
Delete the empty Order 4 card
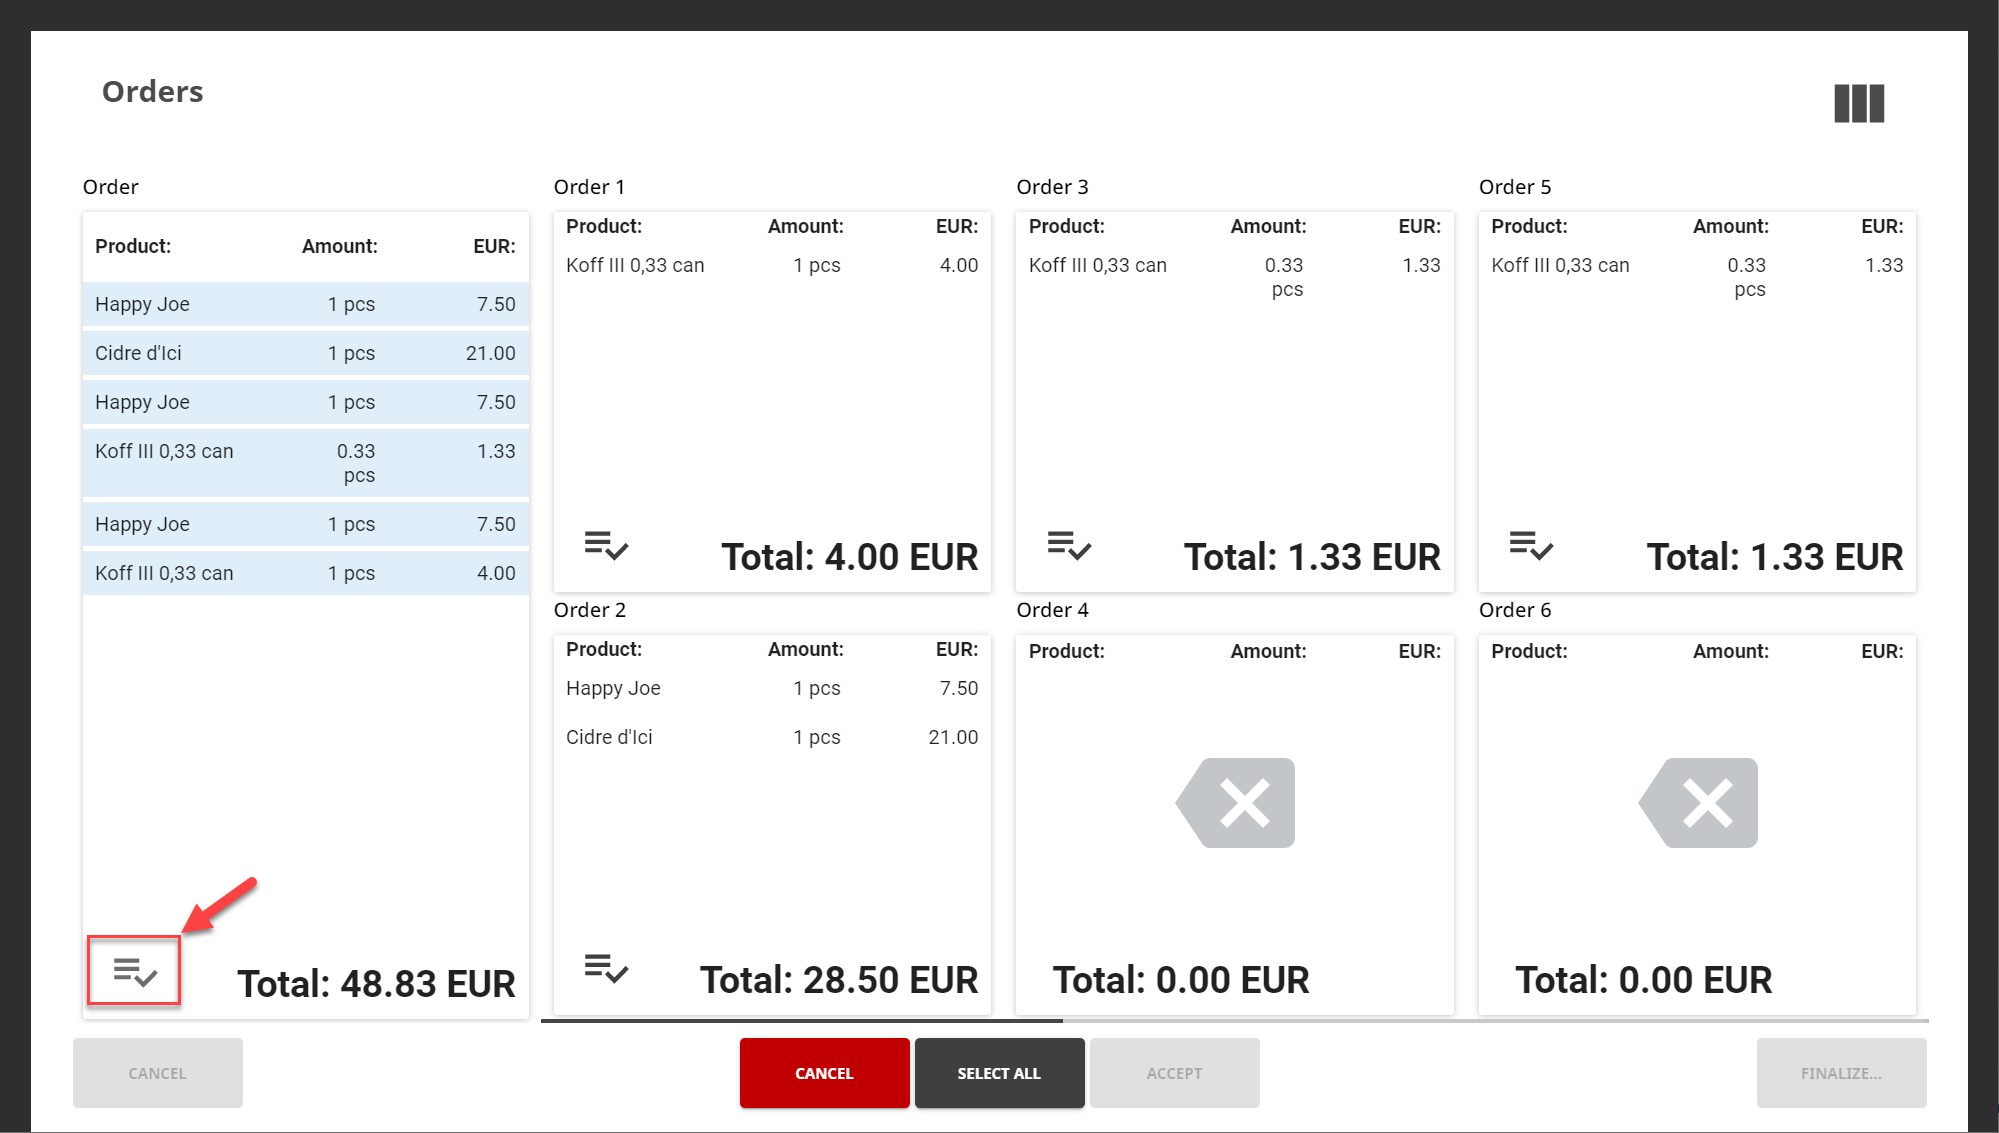click(x=1236, y=803)
